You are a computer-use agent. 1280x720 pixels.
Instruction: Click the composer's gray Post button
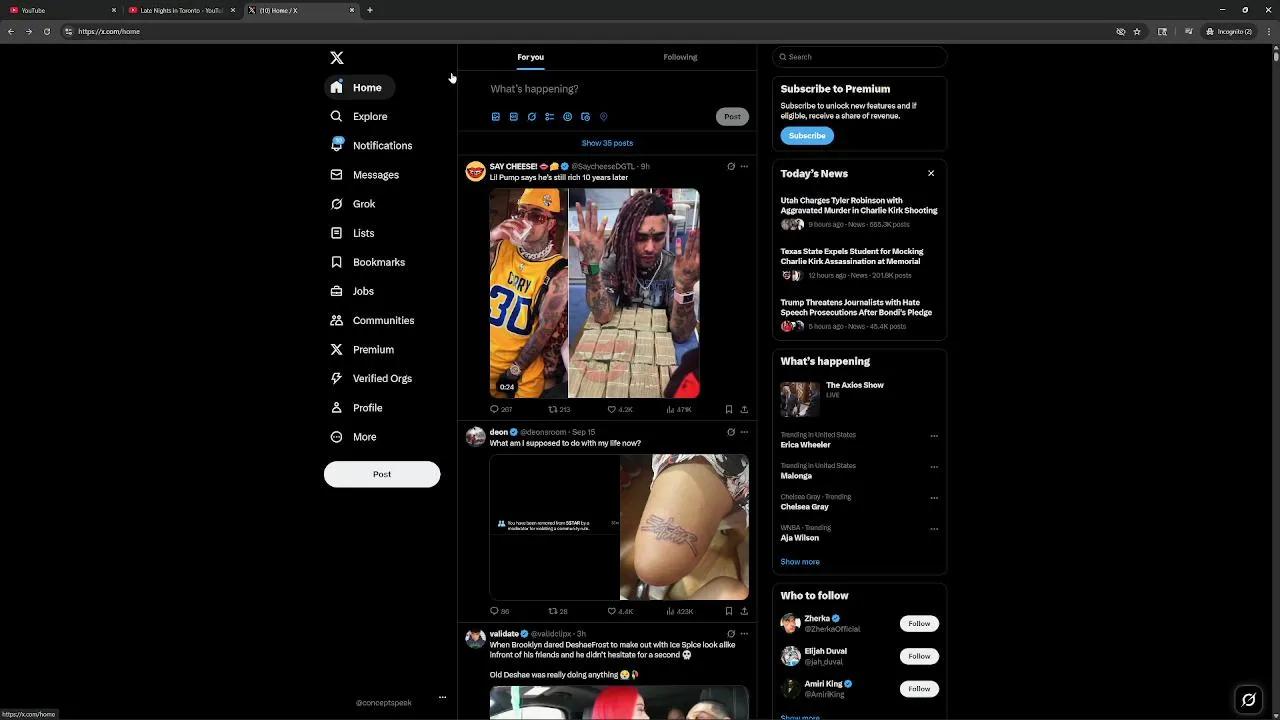[x=732, y=117]
